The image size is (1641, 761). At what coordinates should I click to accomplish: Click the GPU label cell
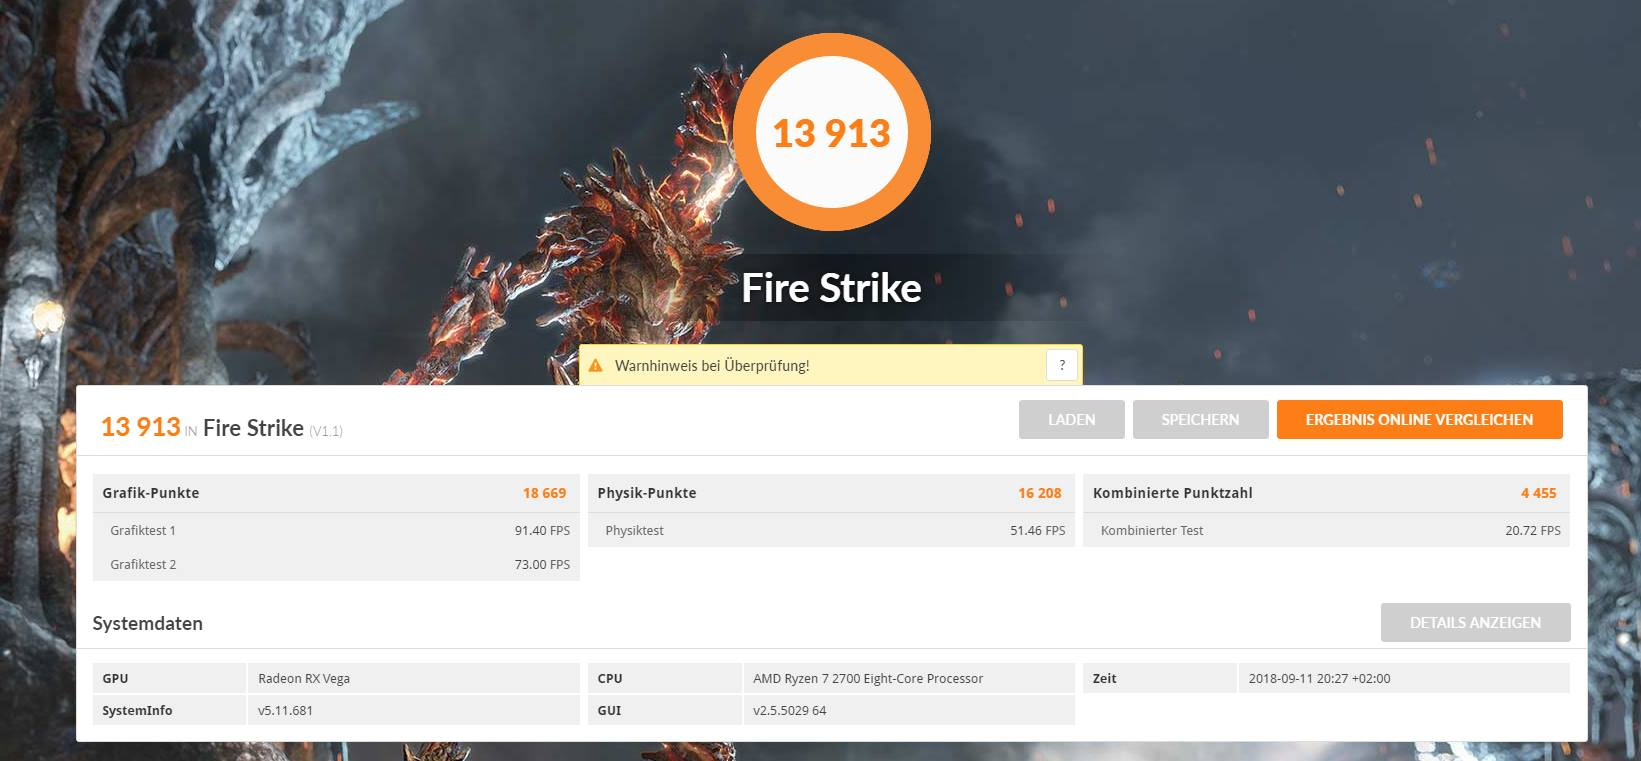(x=169, y=678)
